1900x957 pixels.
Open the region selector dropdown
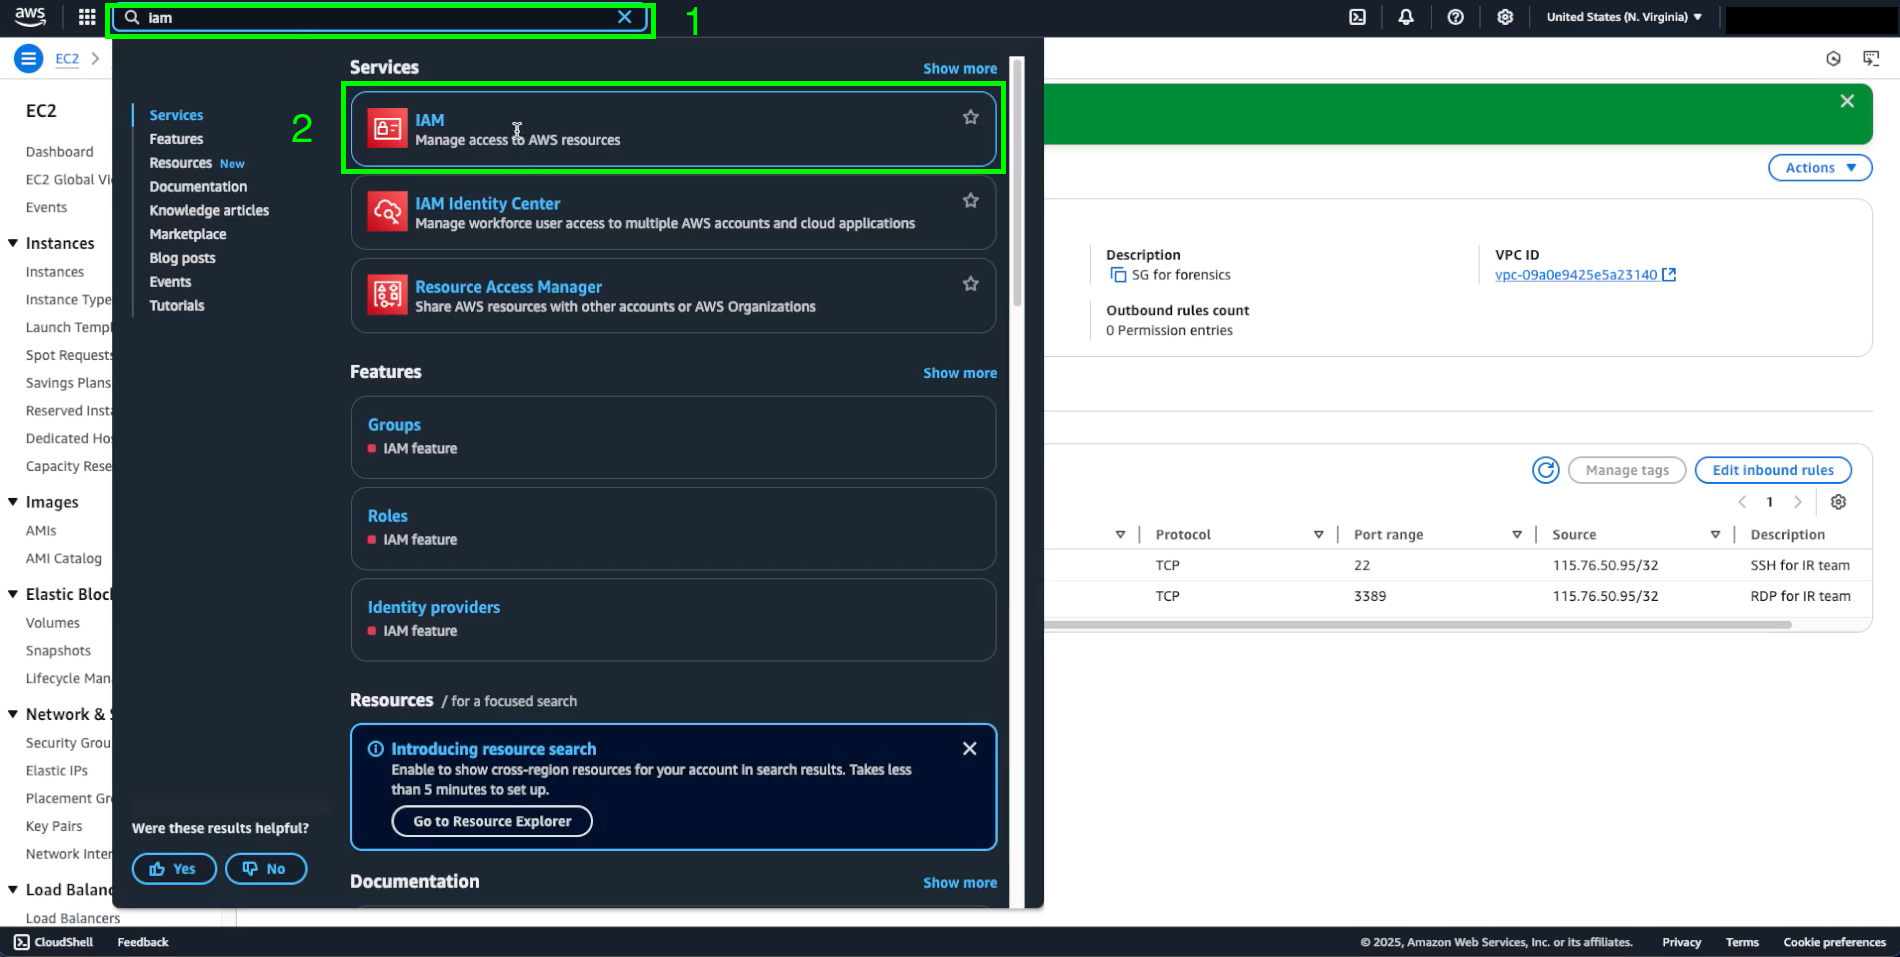pyautogui.click(x=1624, y=17)
